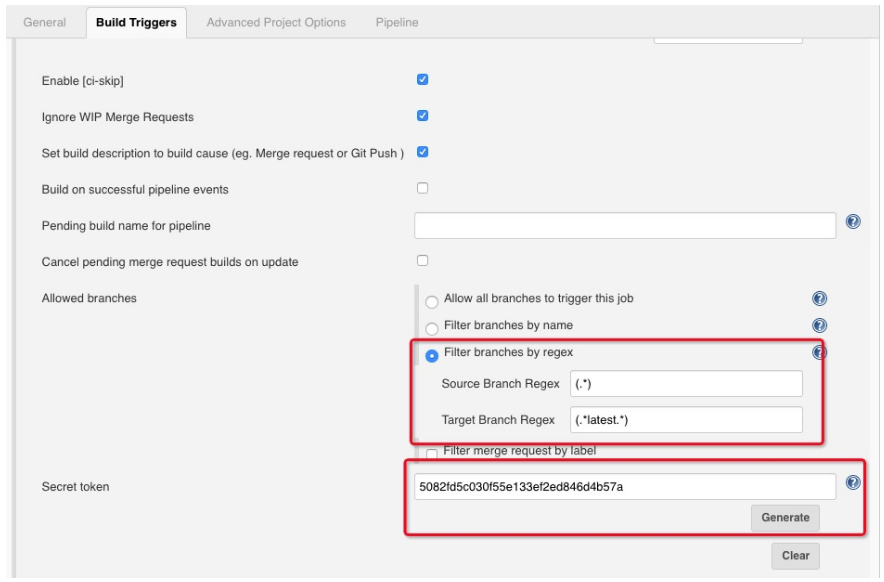Viewport: 884px width, 582px height.
Task: Open help icon beside Secret token field
Action: 853,482
